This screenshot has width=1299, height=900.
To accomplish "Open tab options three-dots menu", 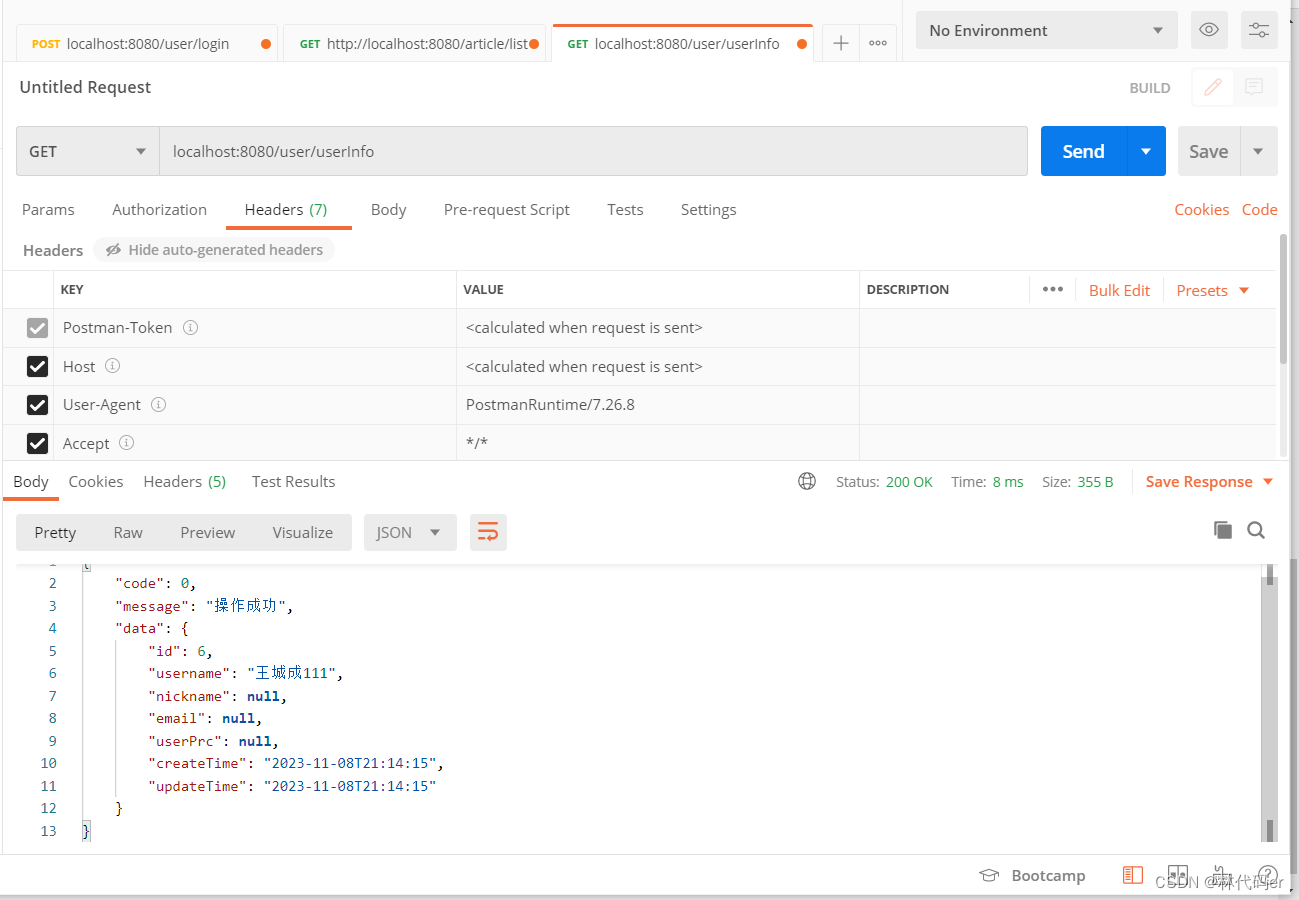I will click(x=878, y=43).
